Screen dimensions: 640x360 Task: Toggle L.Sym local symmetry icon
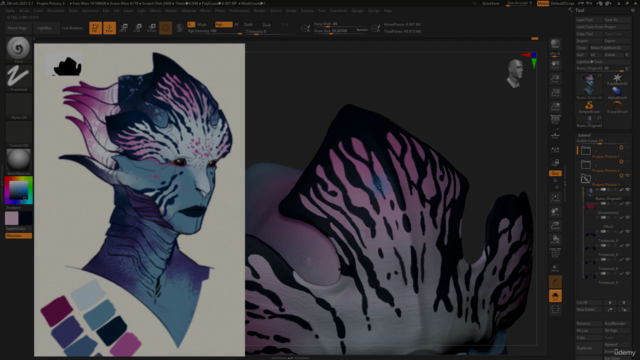[555, 151]
